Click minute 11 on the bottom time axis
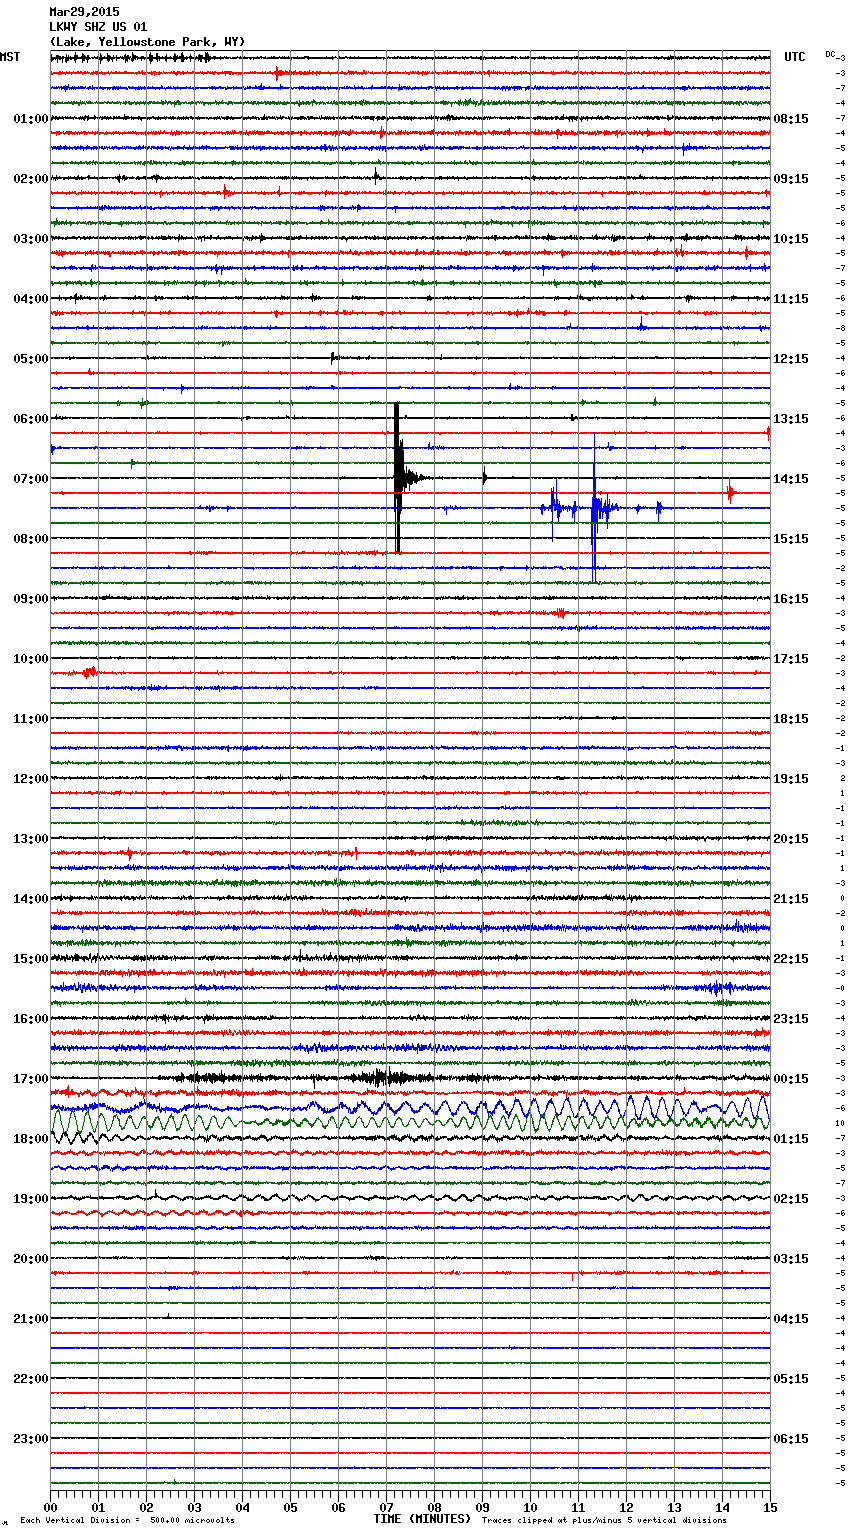The width and height of the screenshot is (850, 1534). pos(578,1506)
